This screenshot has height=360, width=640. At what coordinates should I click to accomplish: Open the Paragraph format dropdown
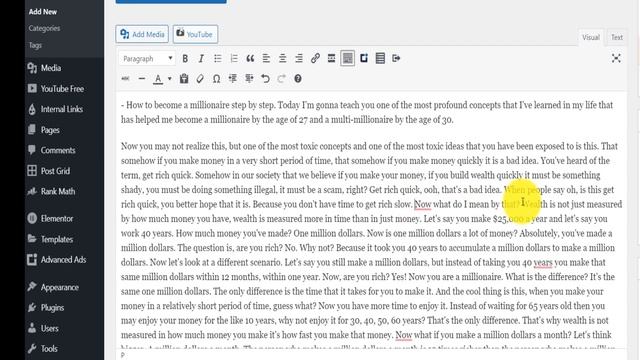pos(147,58)
